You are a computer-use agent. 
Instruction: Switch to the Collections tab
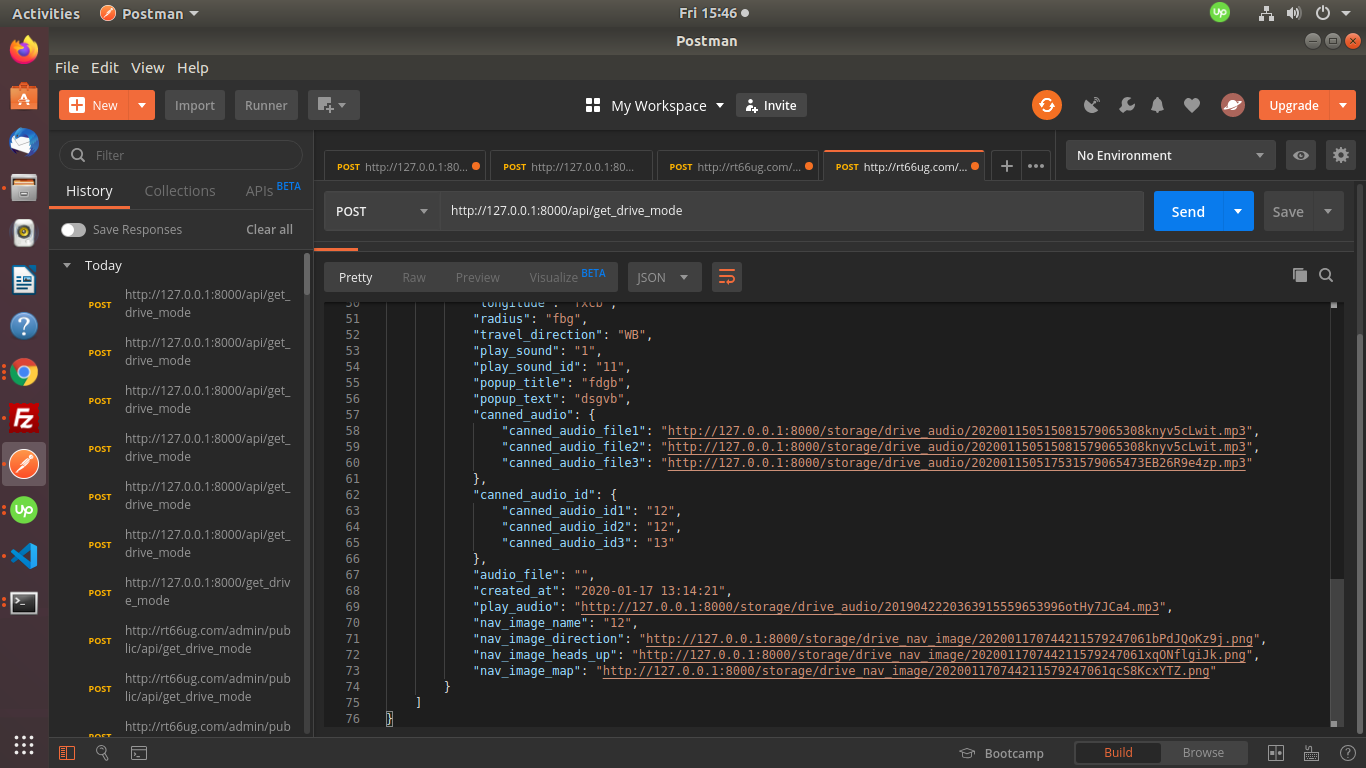[180, 191]
